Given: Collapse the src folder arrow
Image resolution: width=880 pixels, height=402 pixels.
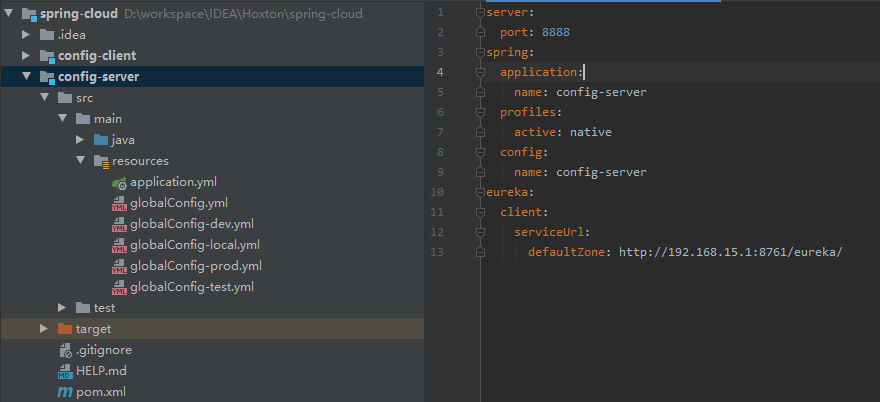Looking at the screenshot, I should (x=44, y=98).
